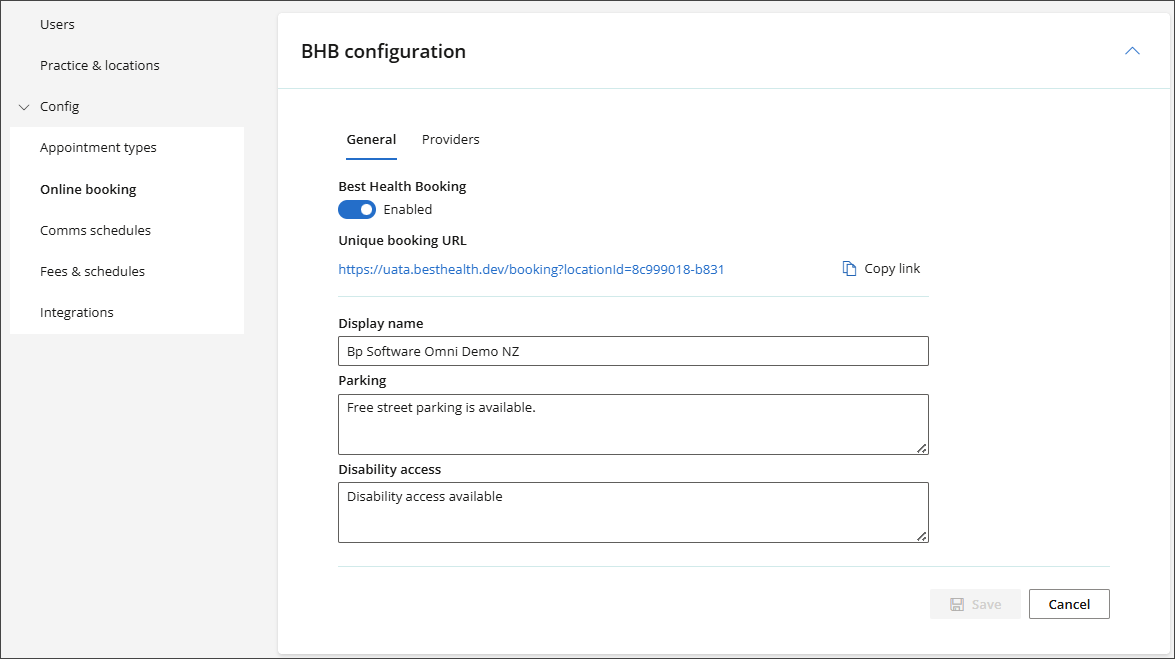This screenshot has width=1175, height=659.
Task: Open Users in the sidebar
Action: [57, 24]
